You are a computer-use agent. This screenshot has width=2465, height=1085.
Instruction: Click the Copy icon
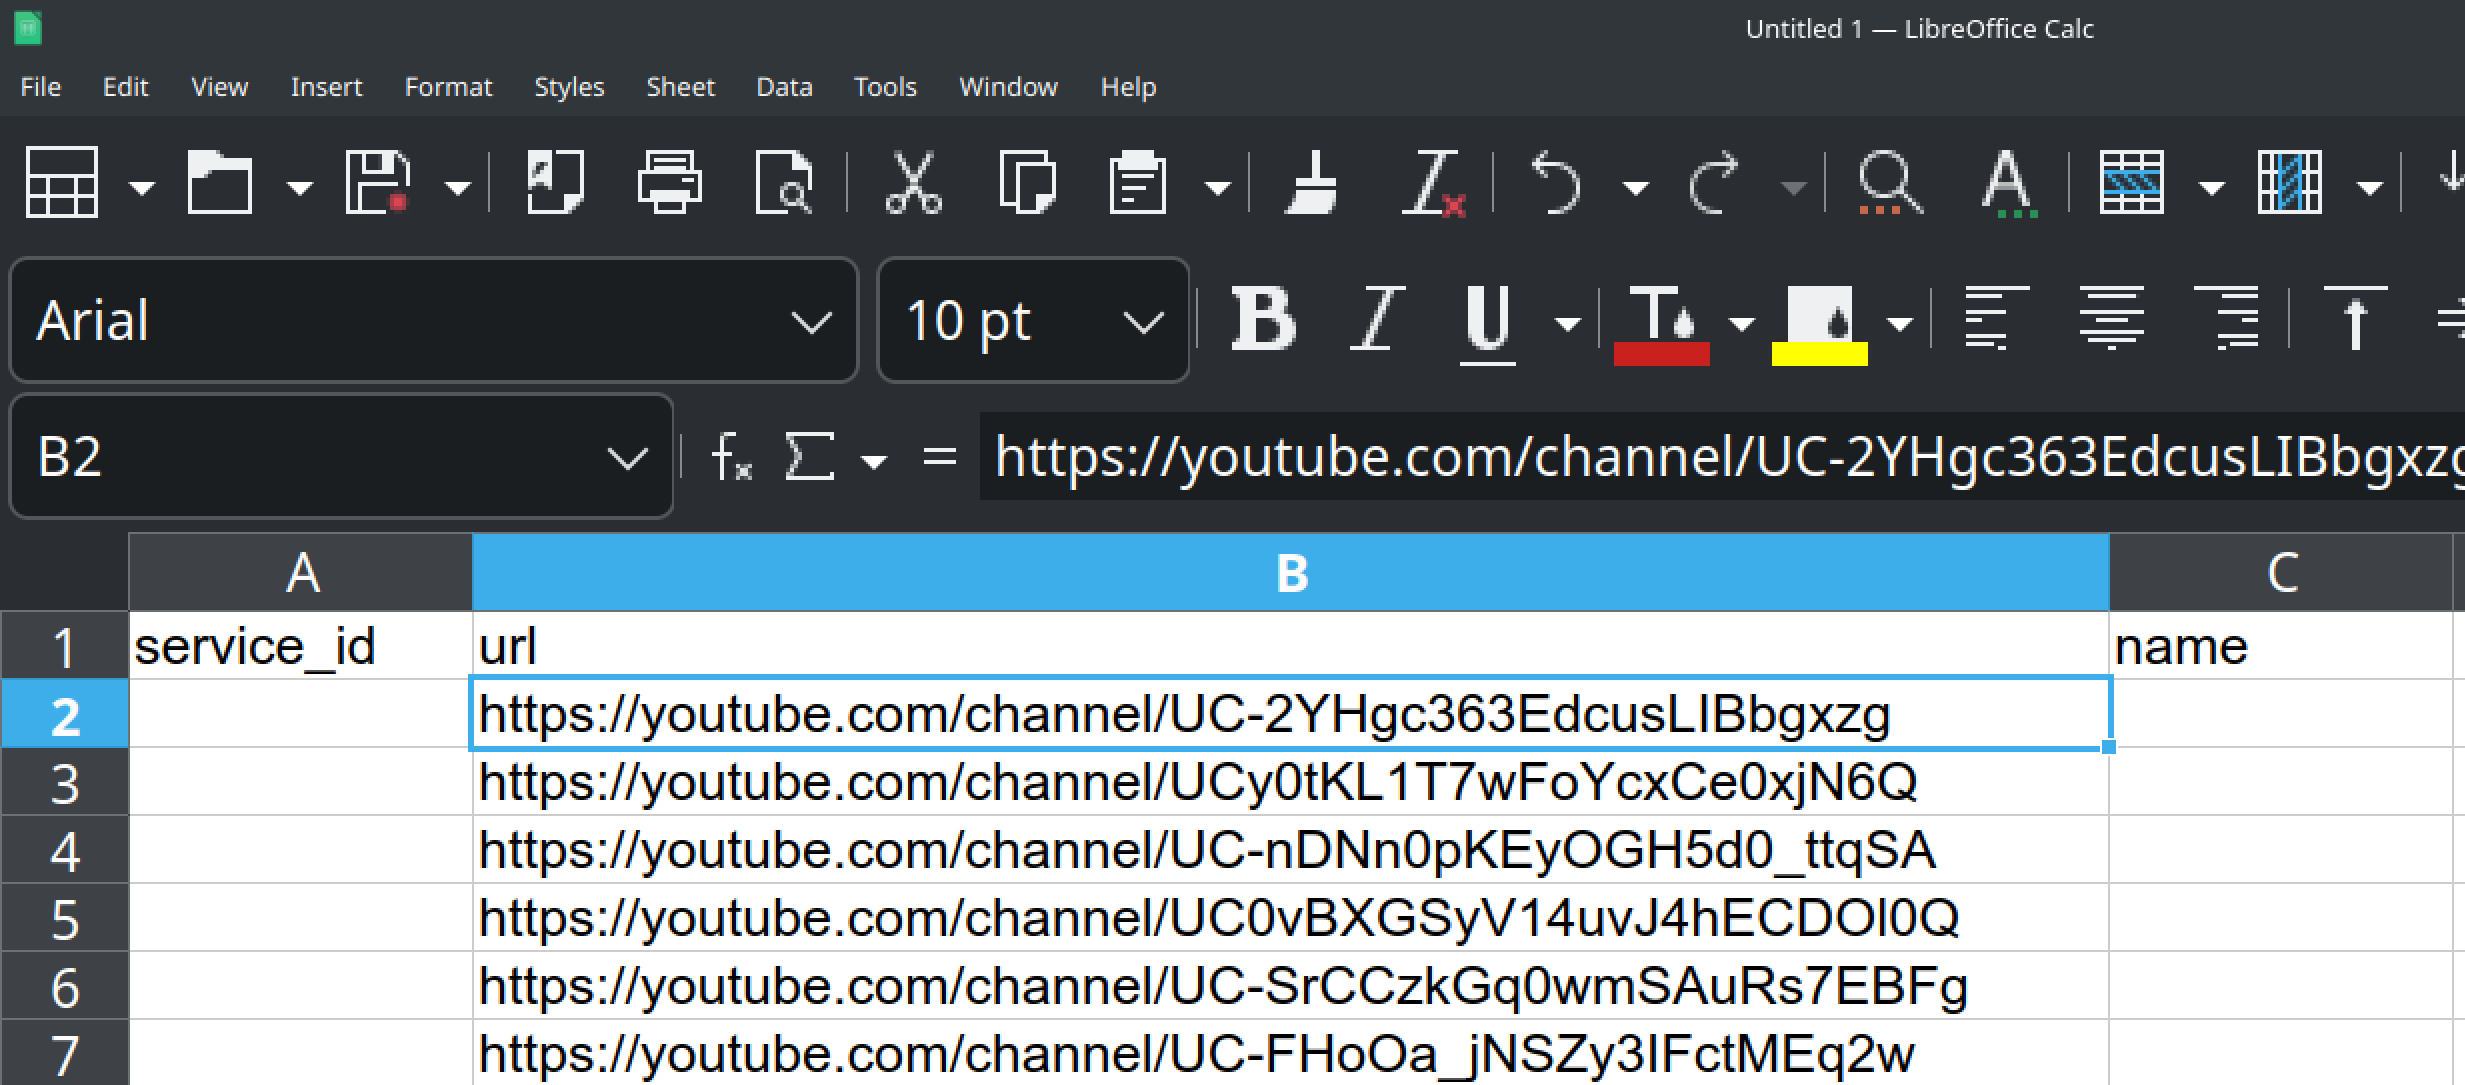point(1027,182)
